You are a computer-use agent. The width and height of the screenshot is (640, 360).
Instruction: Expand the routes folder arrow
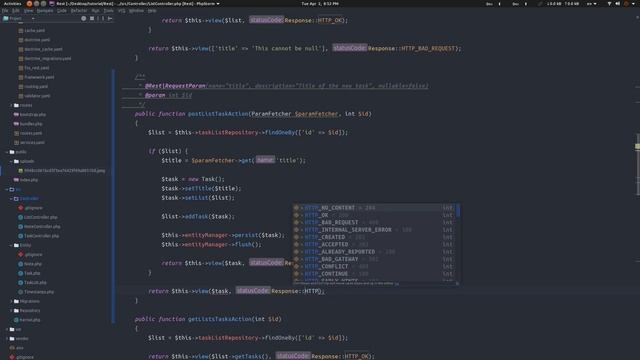[11, 105]
